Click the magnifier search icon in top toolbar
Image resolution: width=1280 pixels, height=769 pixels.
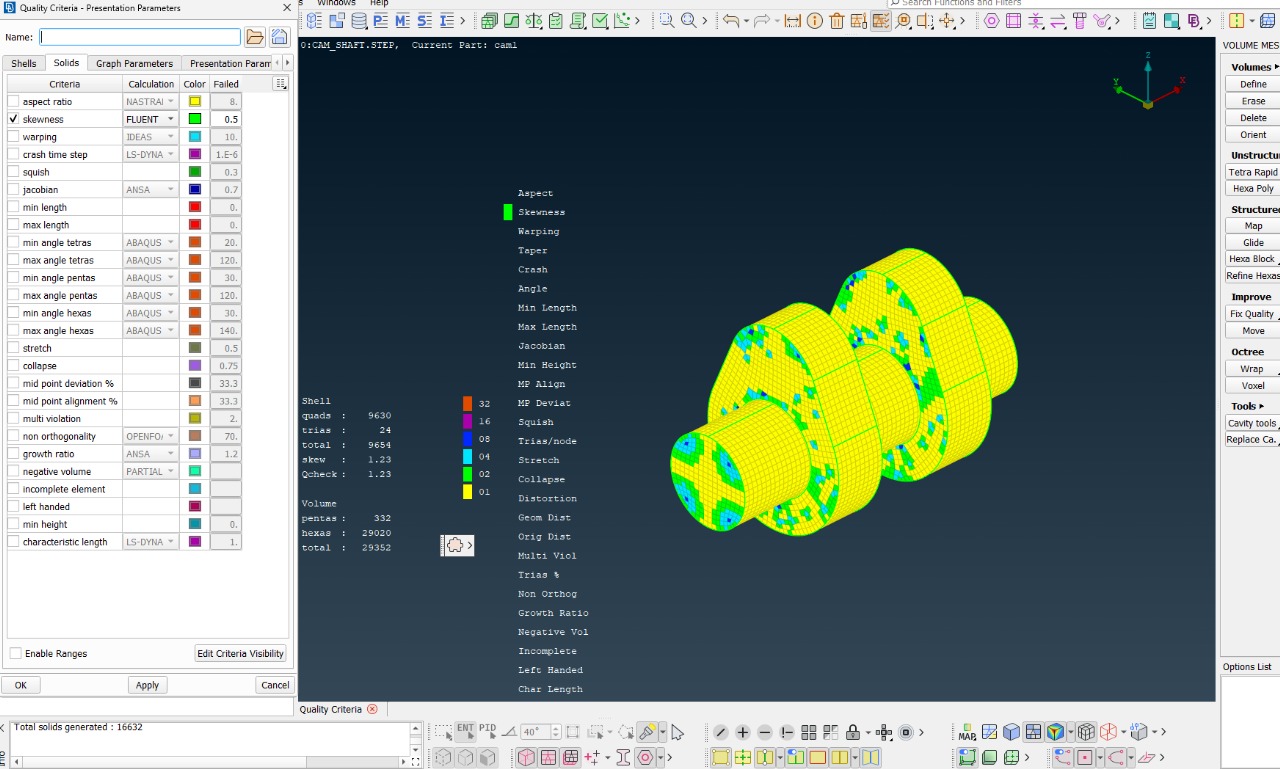click(x=689, y=20)
